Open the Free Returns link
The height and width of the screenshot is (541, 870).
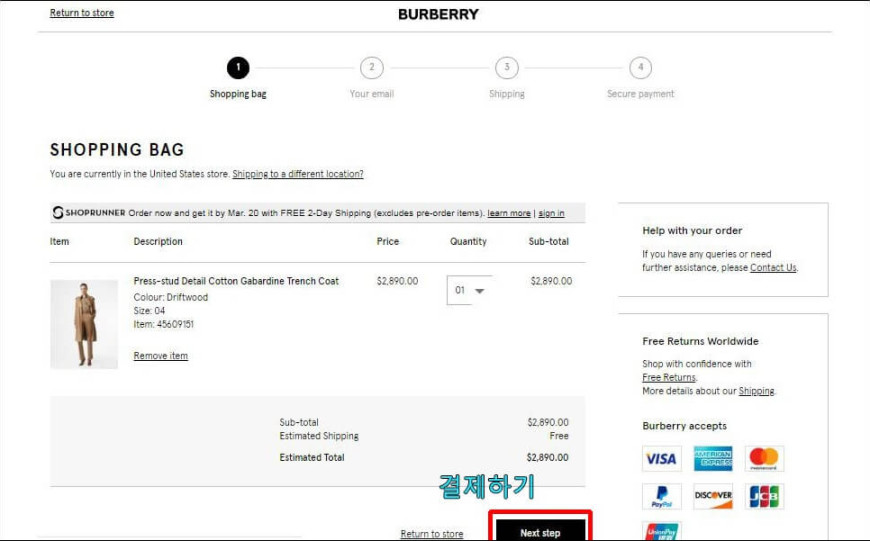(669, 377)
